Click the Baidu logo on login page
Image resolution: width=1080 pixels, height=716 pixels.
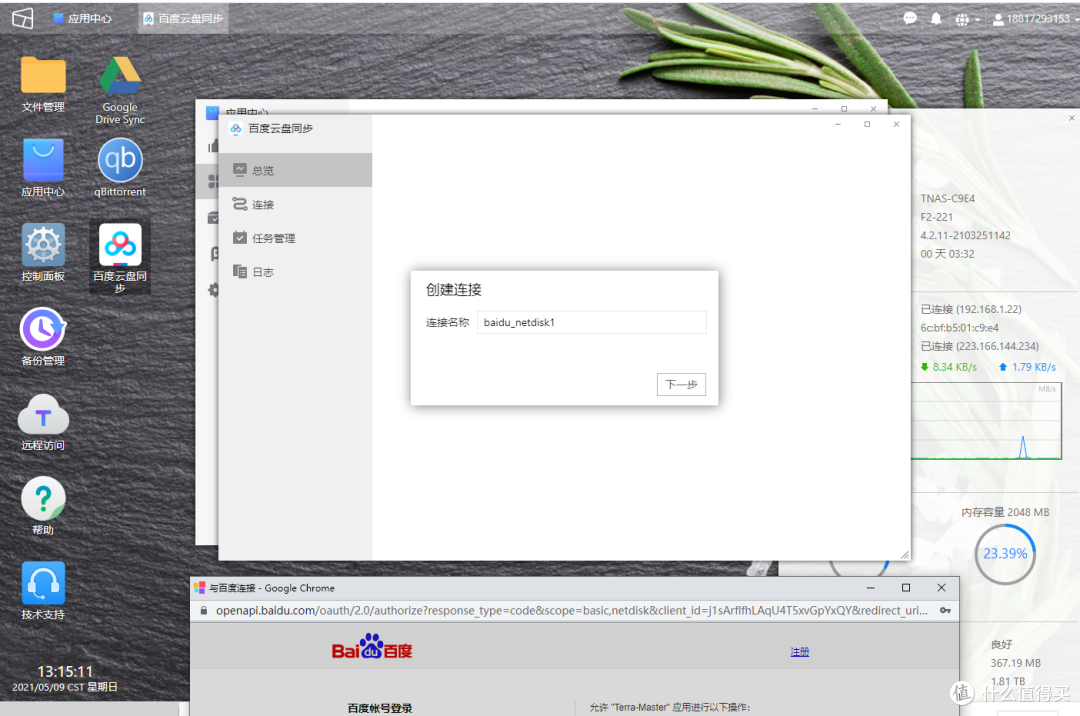coord(372,647)
